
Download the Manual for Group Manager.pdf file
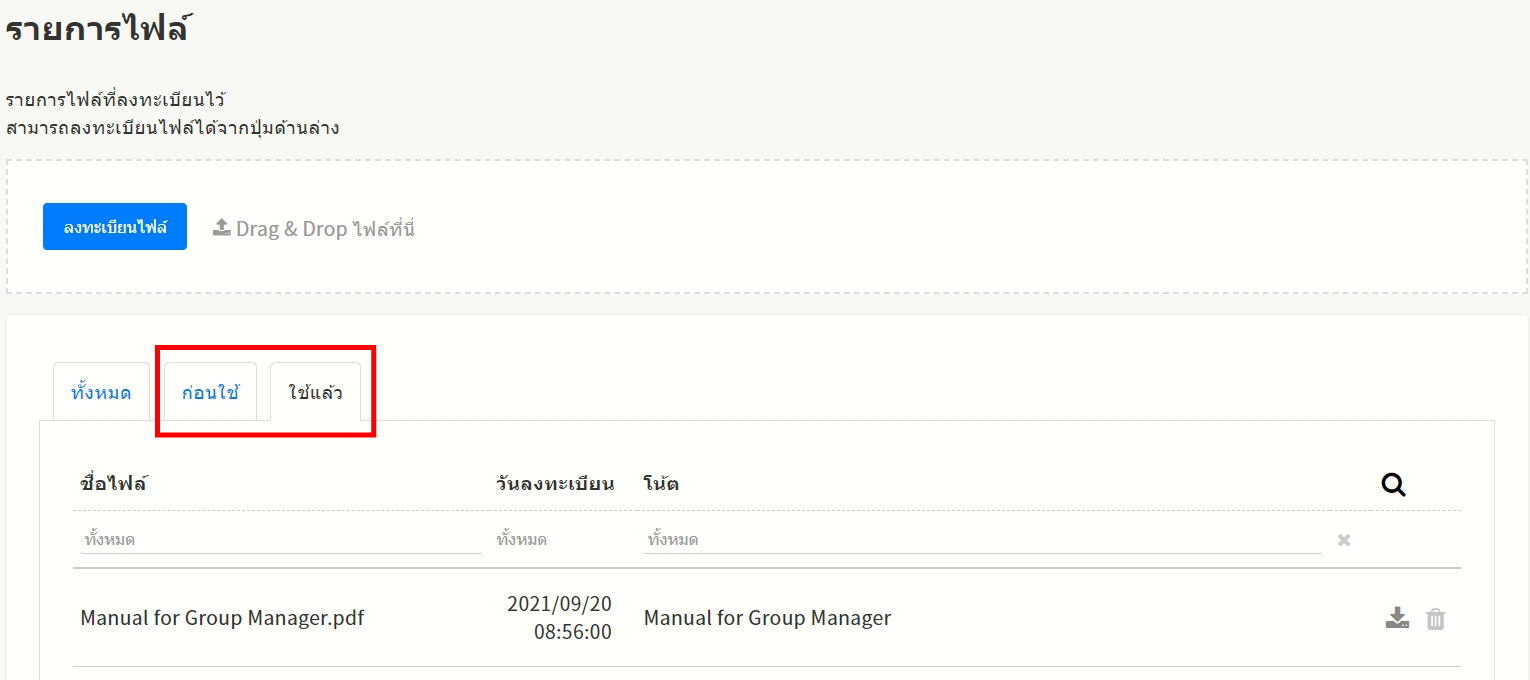tap(1397, 618)
